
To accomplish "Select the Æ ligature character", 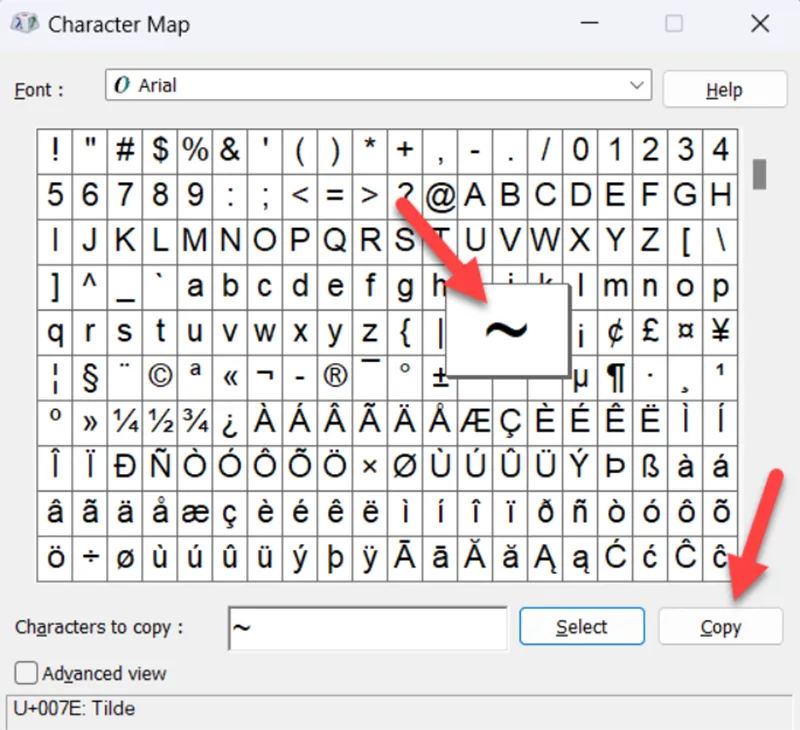I will click(475, 423).
